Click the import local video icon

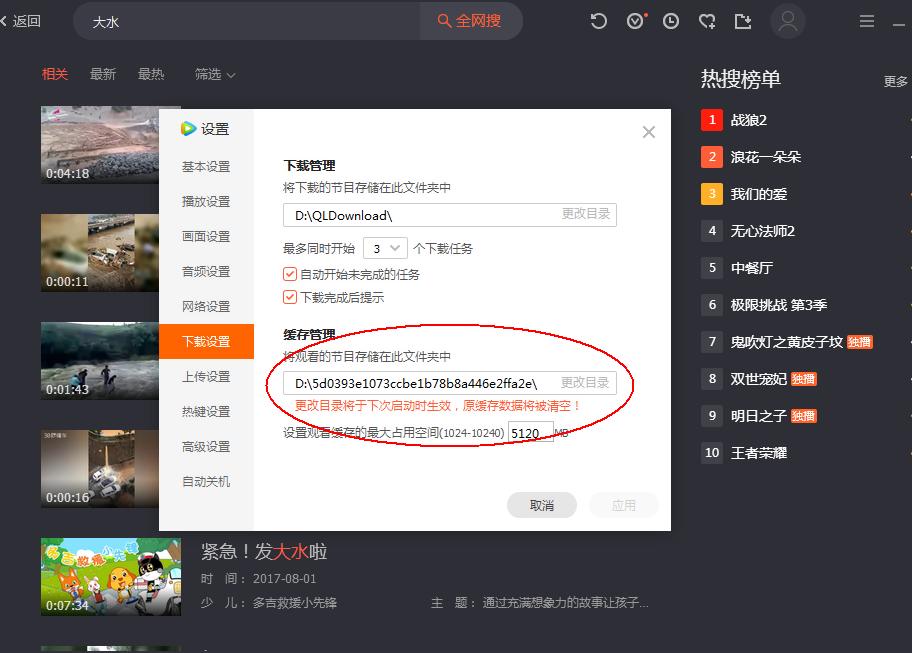(743, 20)
